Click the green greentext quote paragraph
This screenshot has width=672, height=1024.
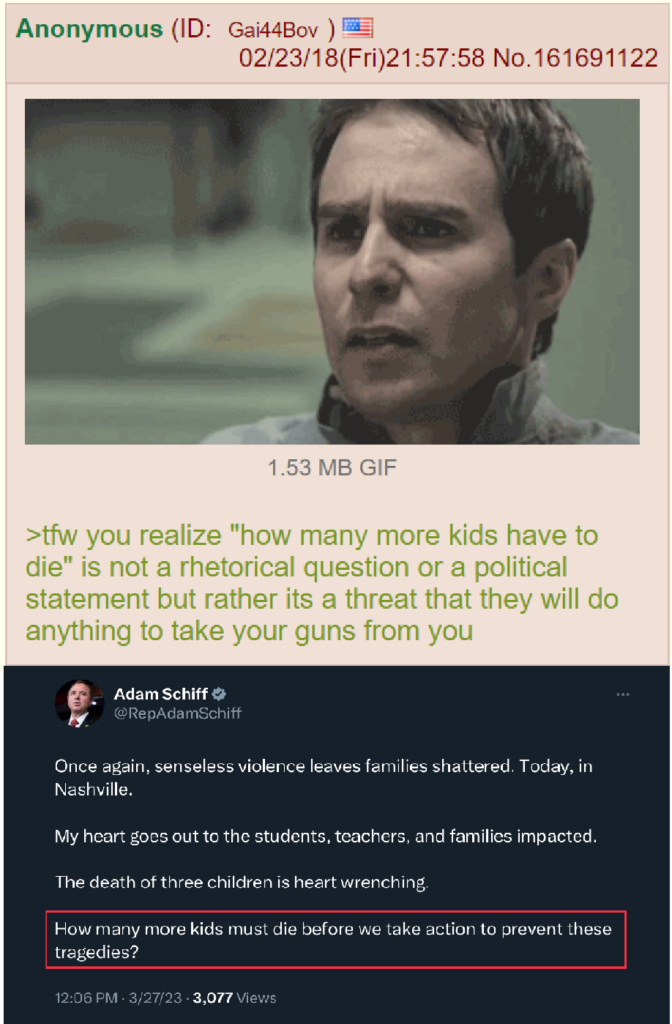(322, 583)
